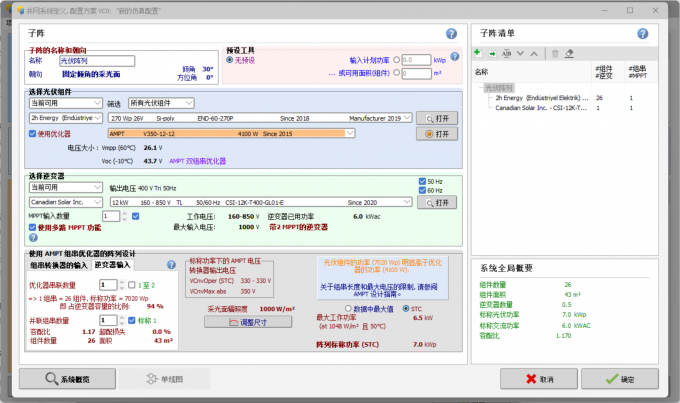
Task: Select the 无预设 radio button
Action: [x=230, y=60]
